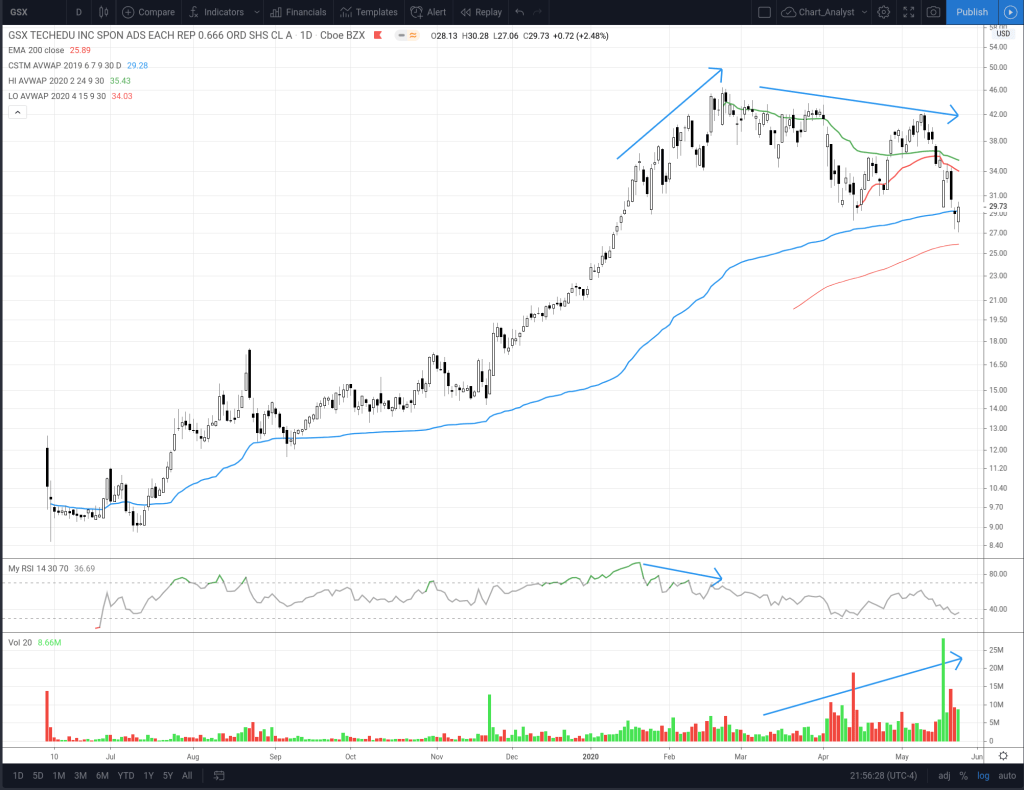Open the time axis settings gear
The width and height of the screenshot is (1024, 790).
coord(1003,756)
